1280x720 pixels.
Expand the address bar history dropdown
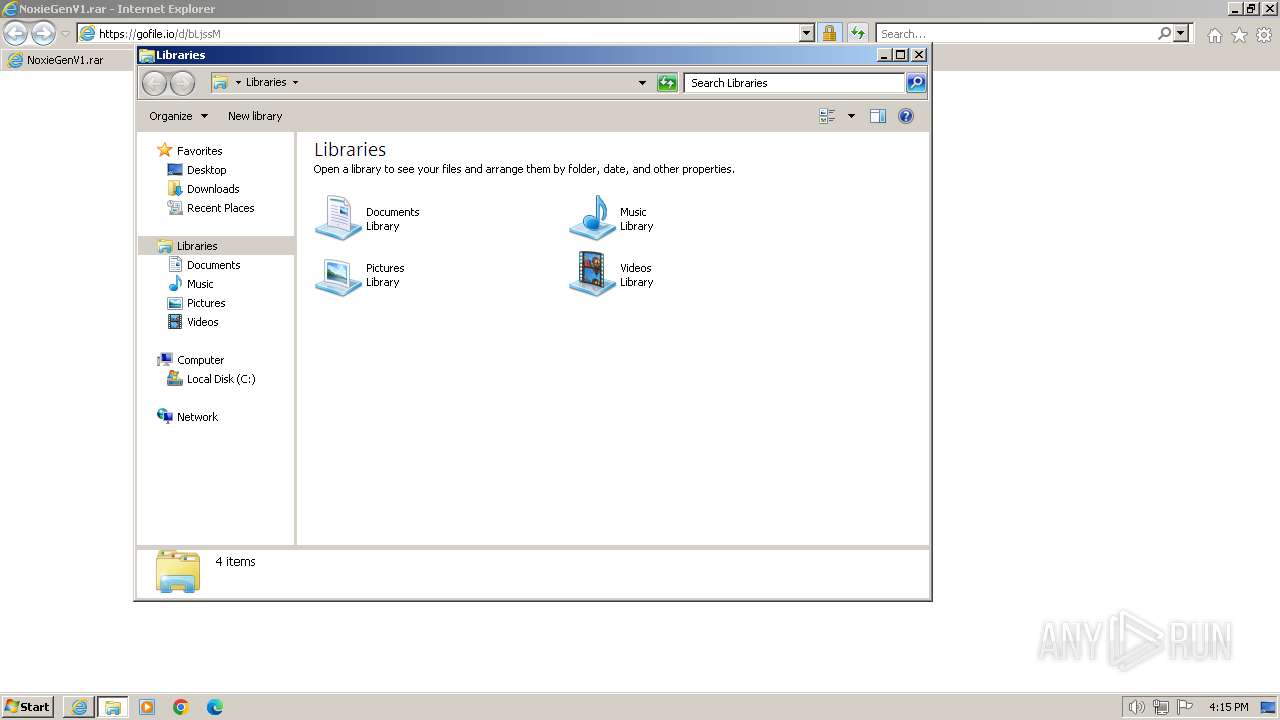click(x=642, y=83)
